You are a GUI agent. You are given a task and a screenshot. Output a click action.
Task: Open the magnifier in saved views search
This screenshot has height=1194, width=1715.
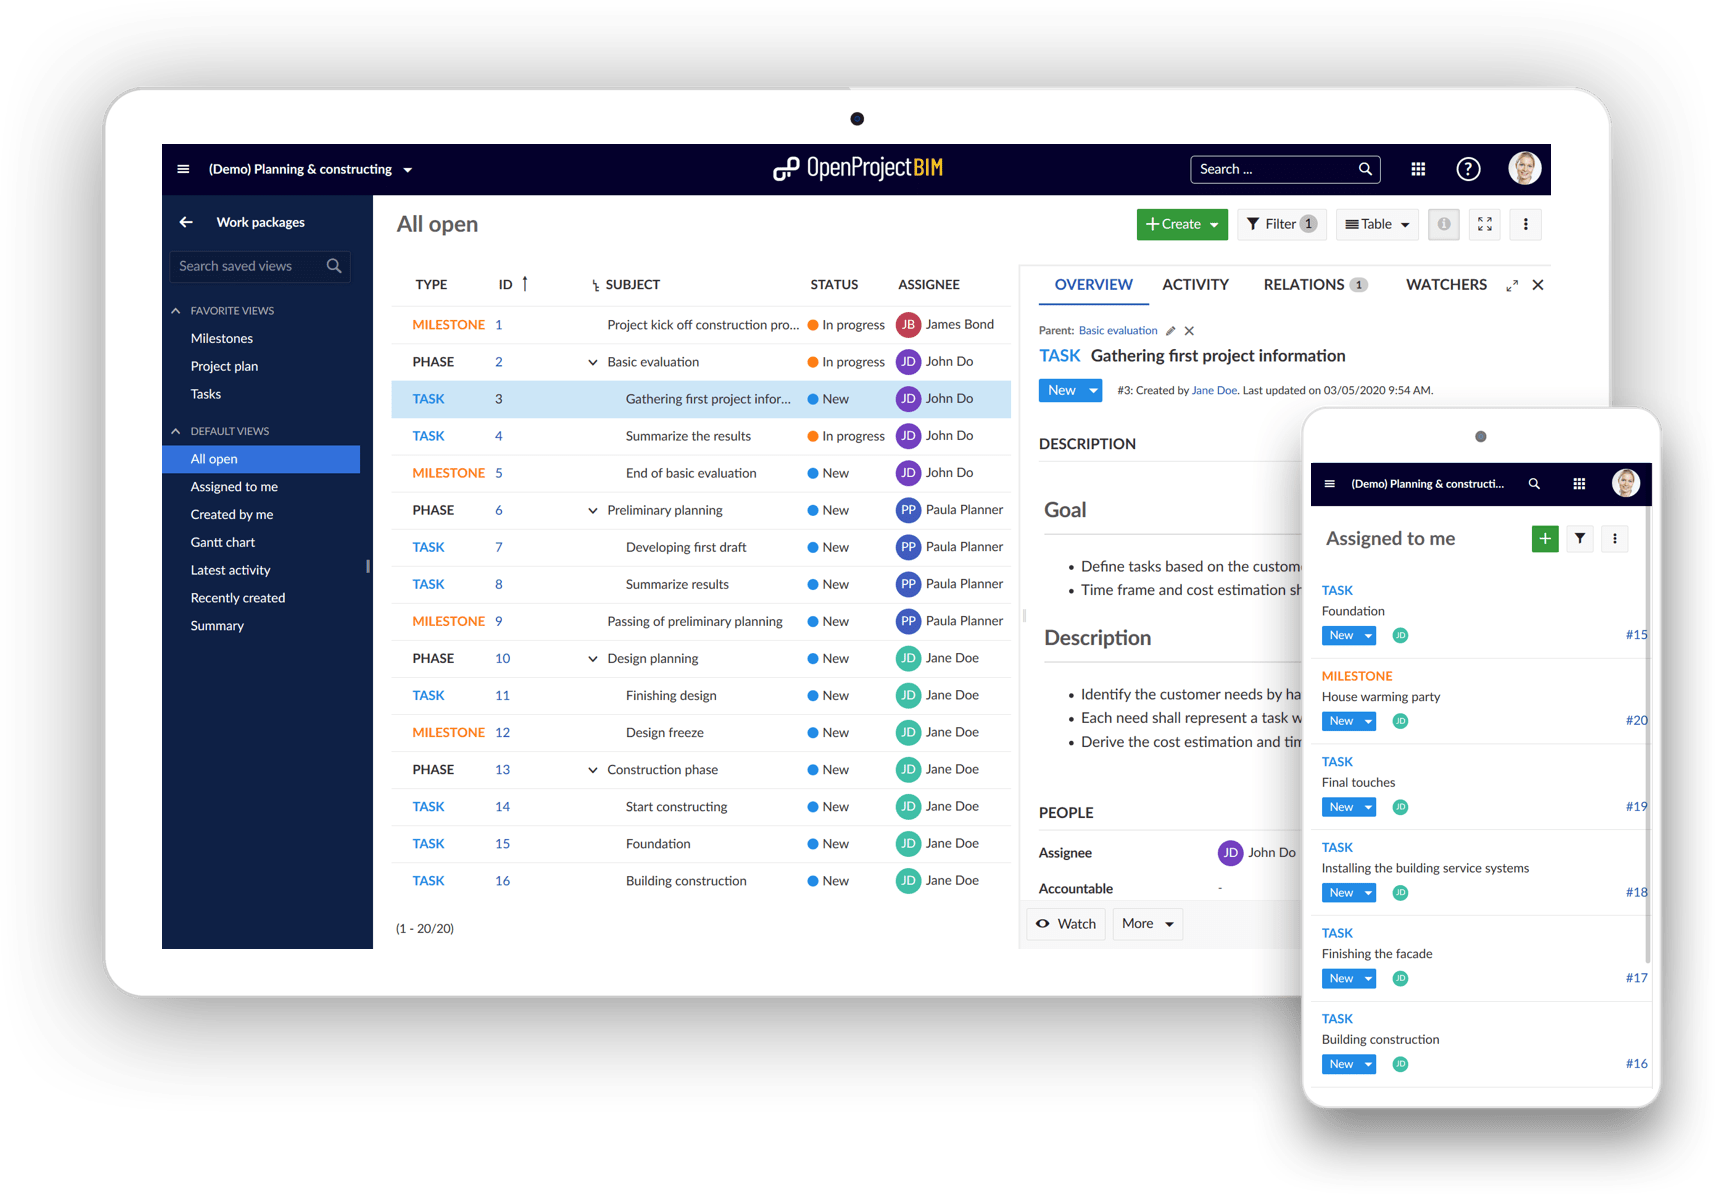[x=334, y=266]
